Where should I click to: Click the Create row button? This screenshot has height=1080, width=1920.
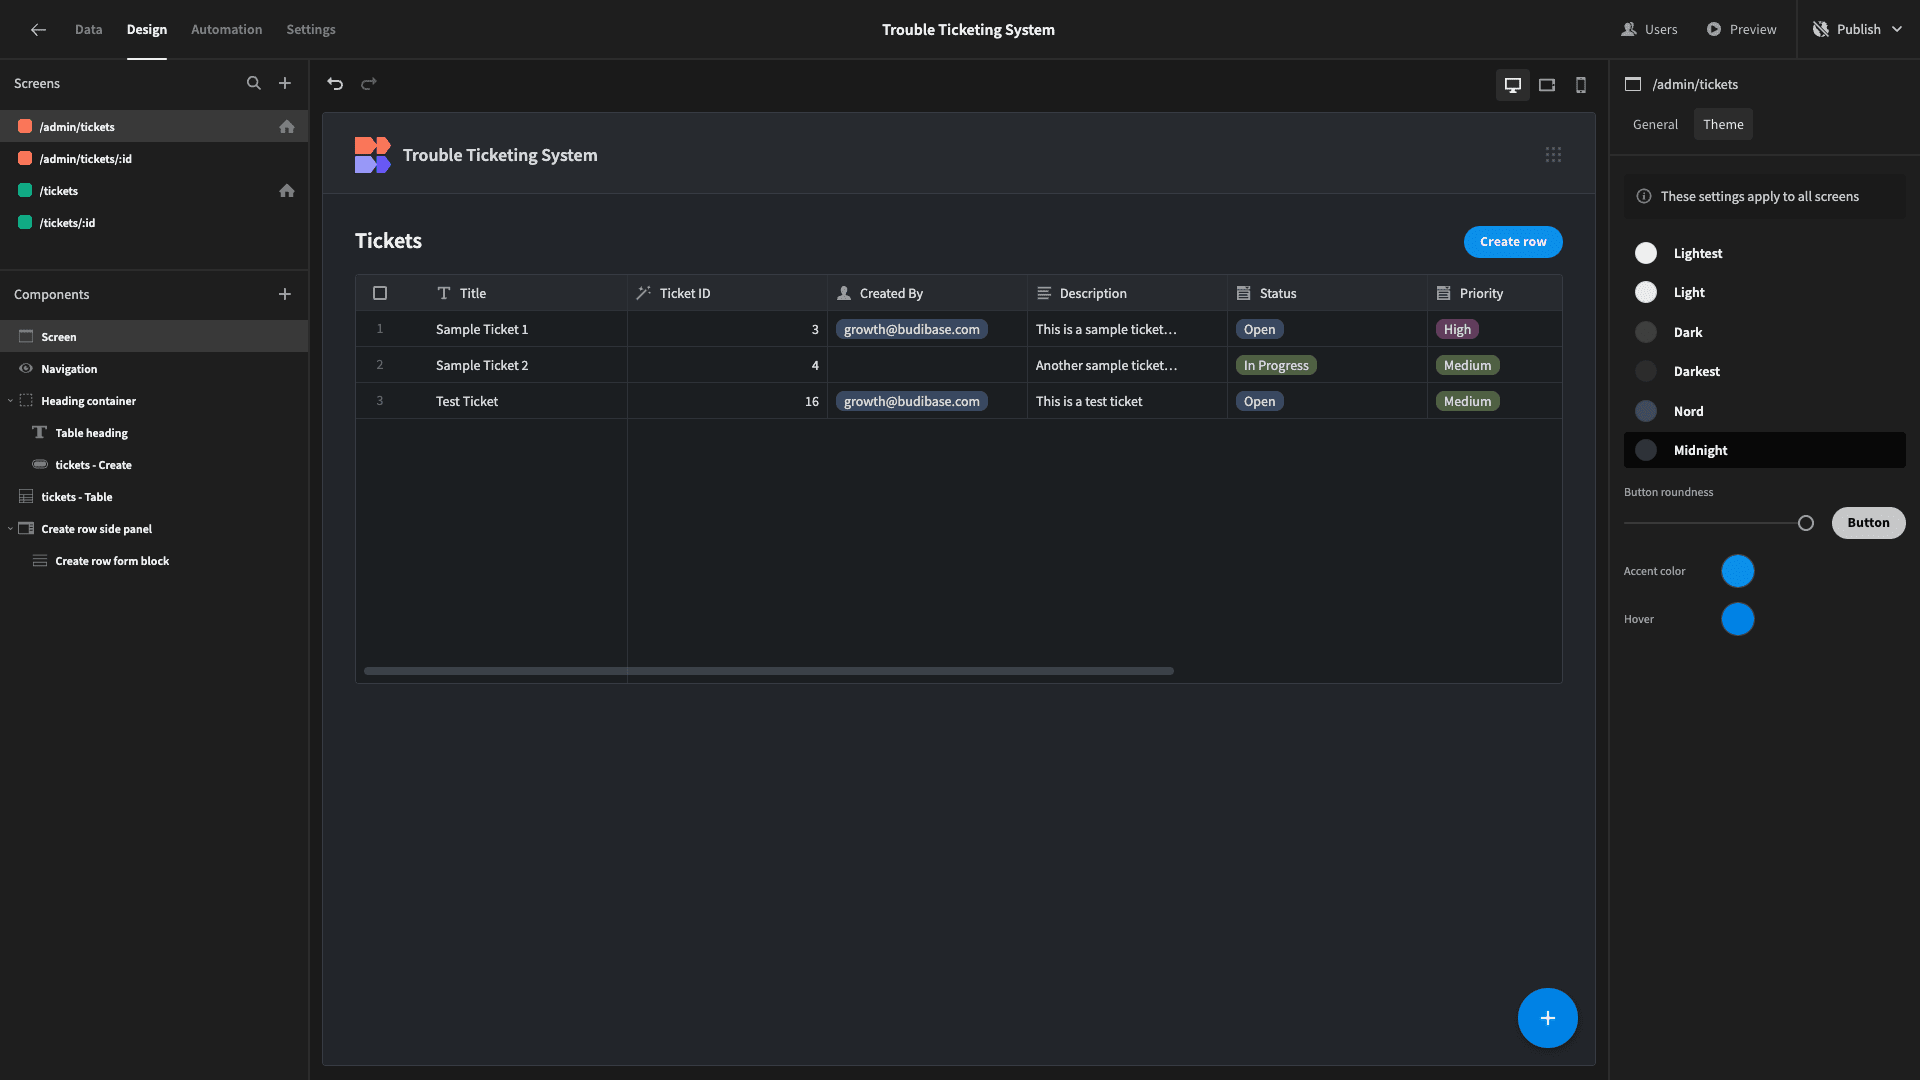1513,242
